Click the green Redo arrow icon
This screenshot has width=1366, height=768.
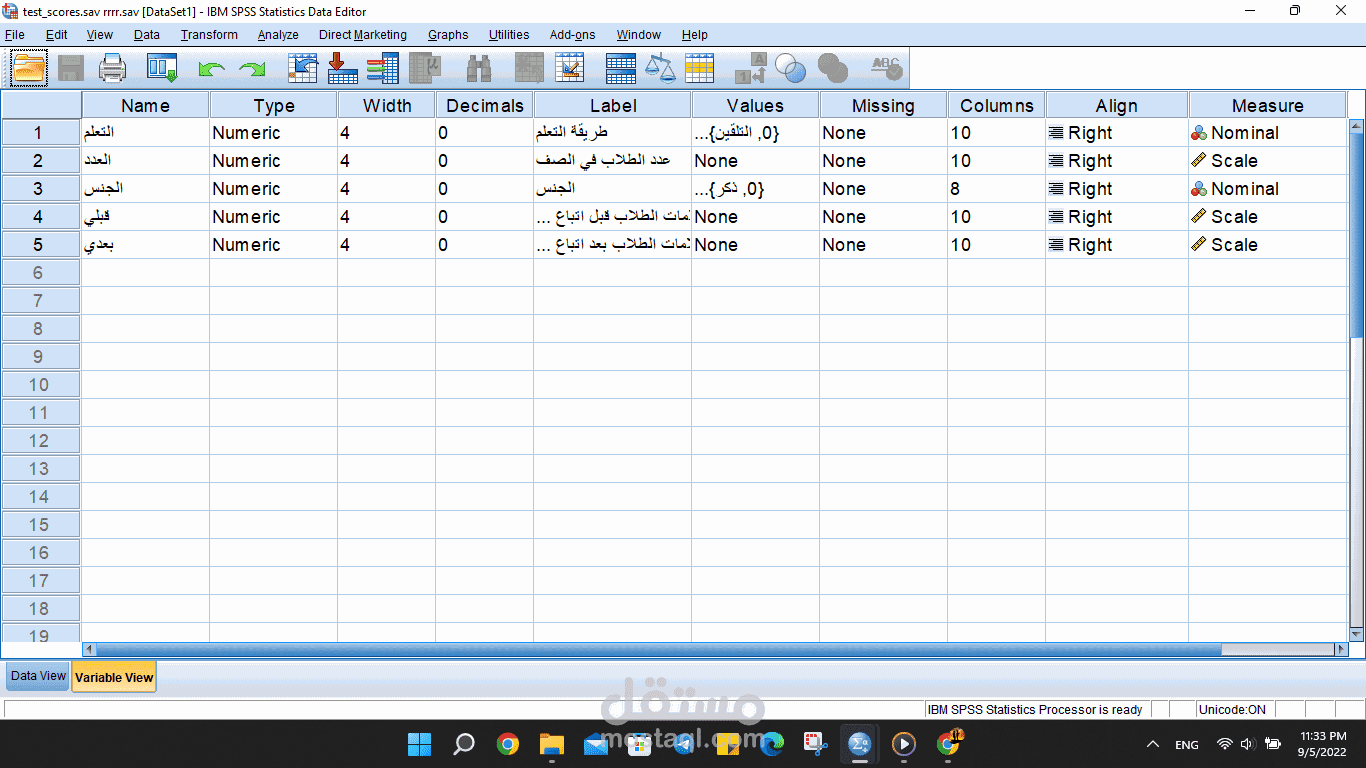point(252,69)
